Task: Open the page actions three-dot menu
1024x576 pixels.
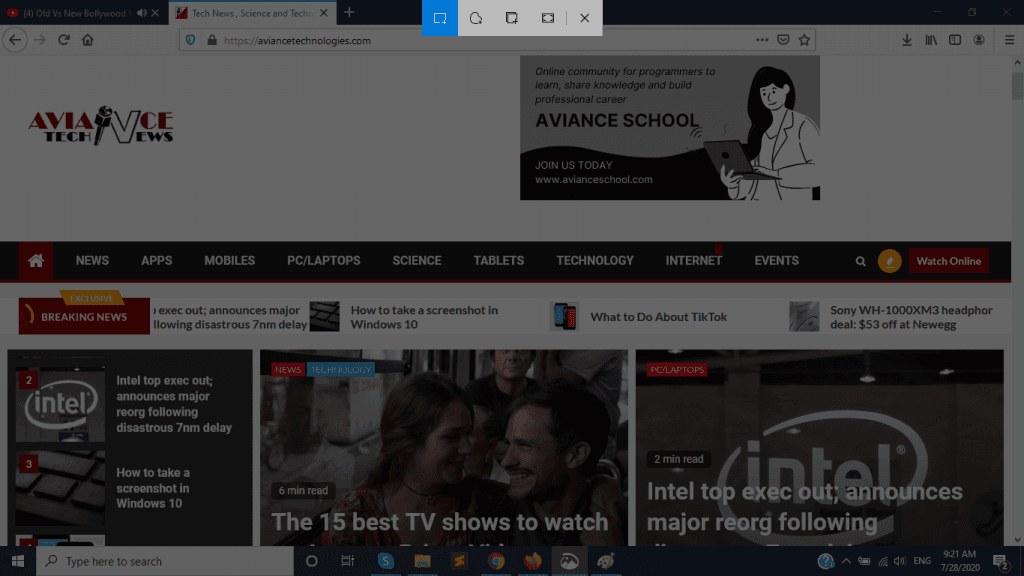Action: (762, 40)
